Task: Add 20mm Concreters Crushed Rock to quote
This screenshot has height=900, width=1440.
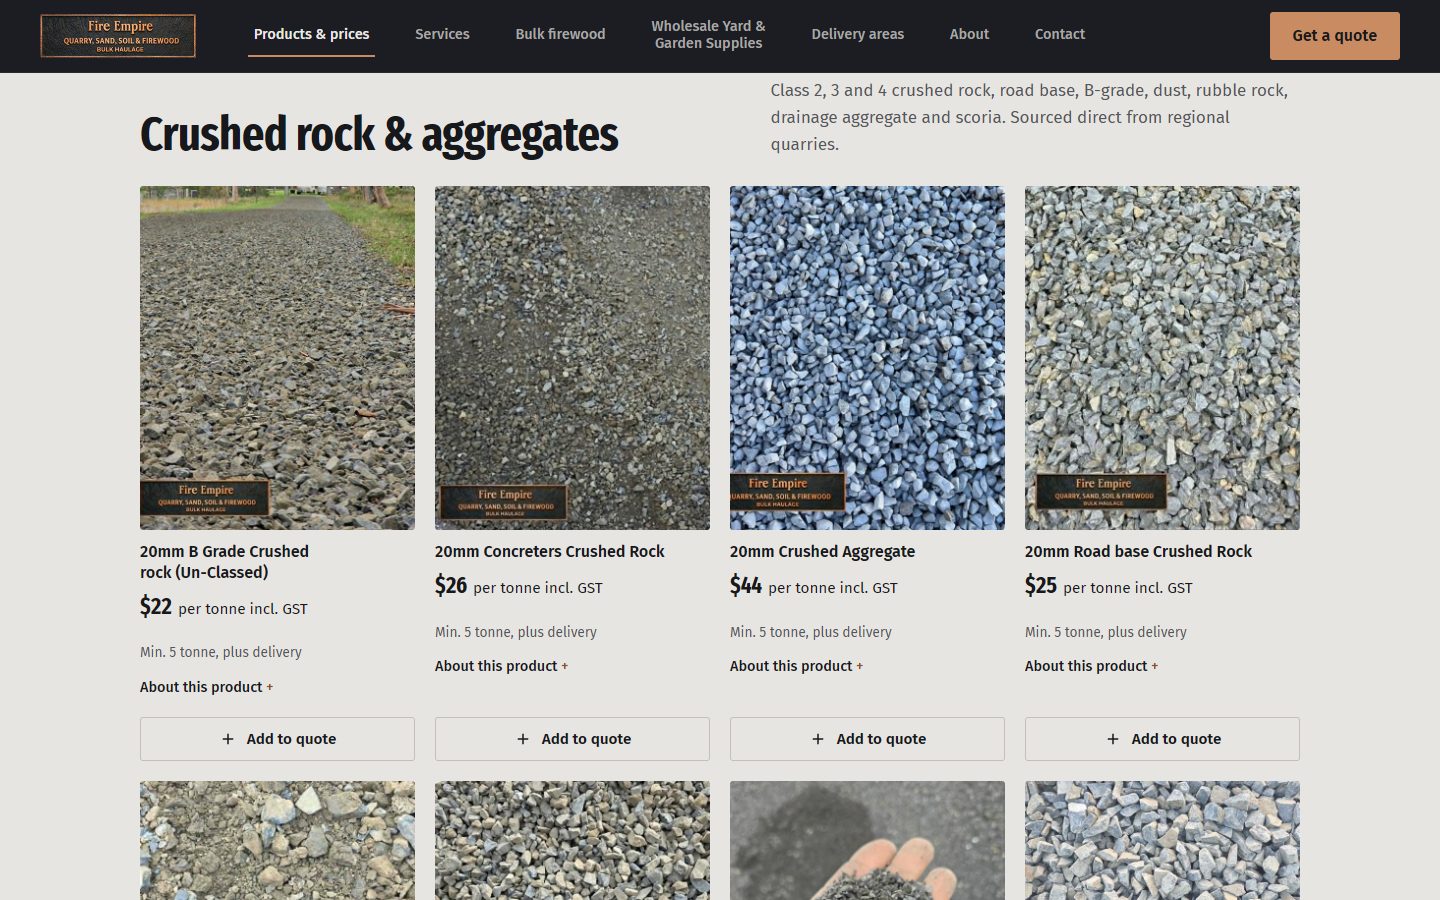Action: point(572,739)
